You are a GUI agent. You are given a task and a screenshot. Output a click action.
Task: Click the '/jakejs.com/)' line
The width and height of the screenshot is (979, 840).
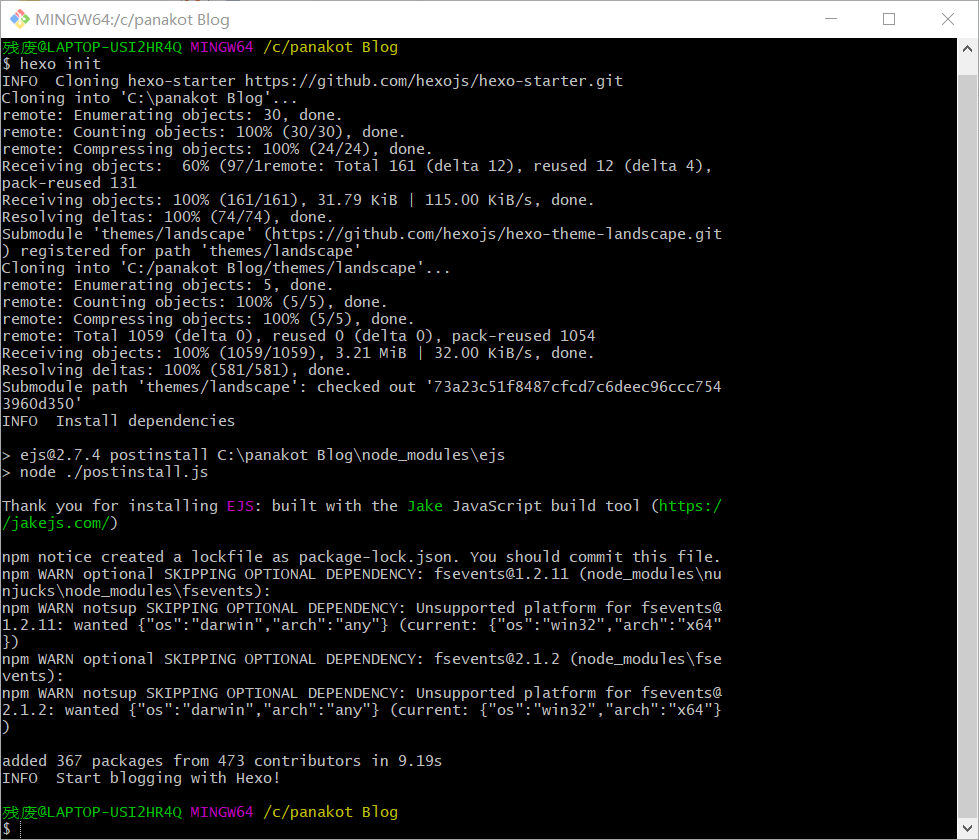pyautogui.click(x=60, y=523)
